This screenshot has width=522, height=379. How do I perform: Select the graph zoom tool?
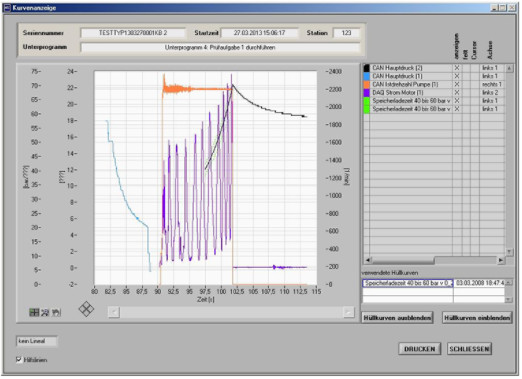coord(45,312)
